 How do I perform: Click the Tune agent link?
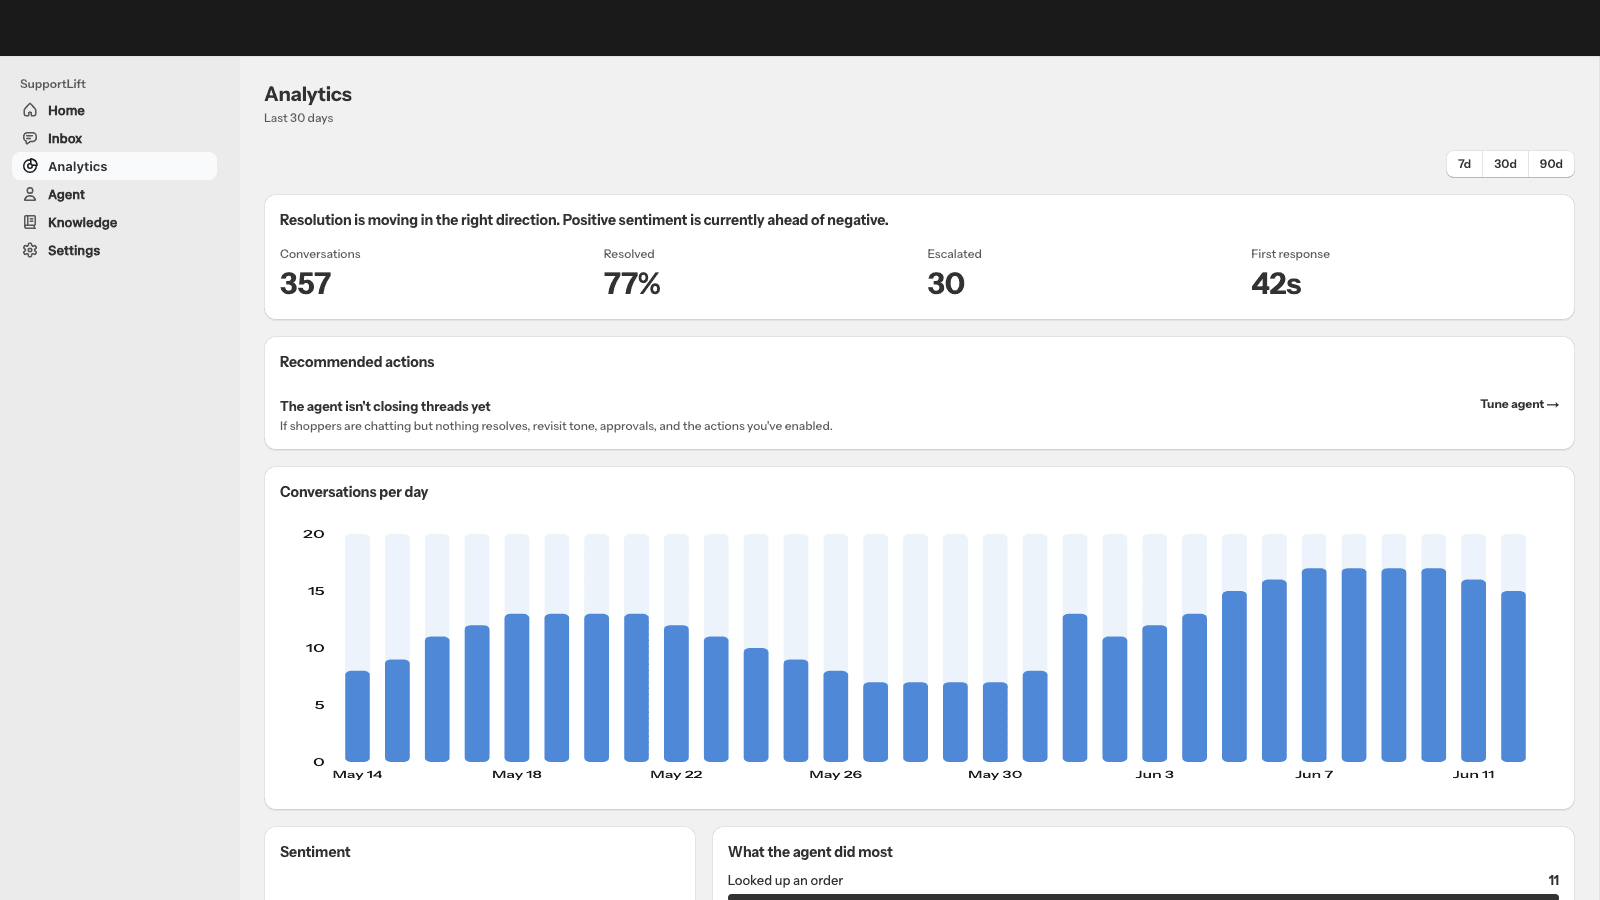click(x=1519, y=404)
